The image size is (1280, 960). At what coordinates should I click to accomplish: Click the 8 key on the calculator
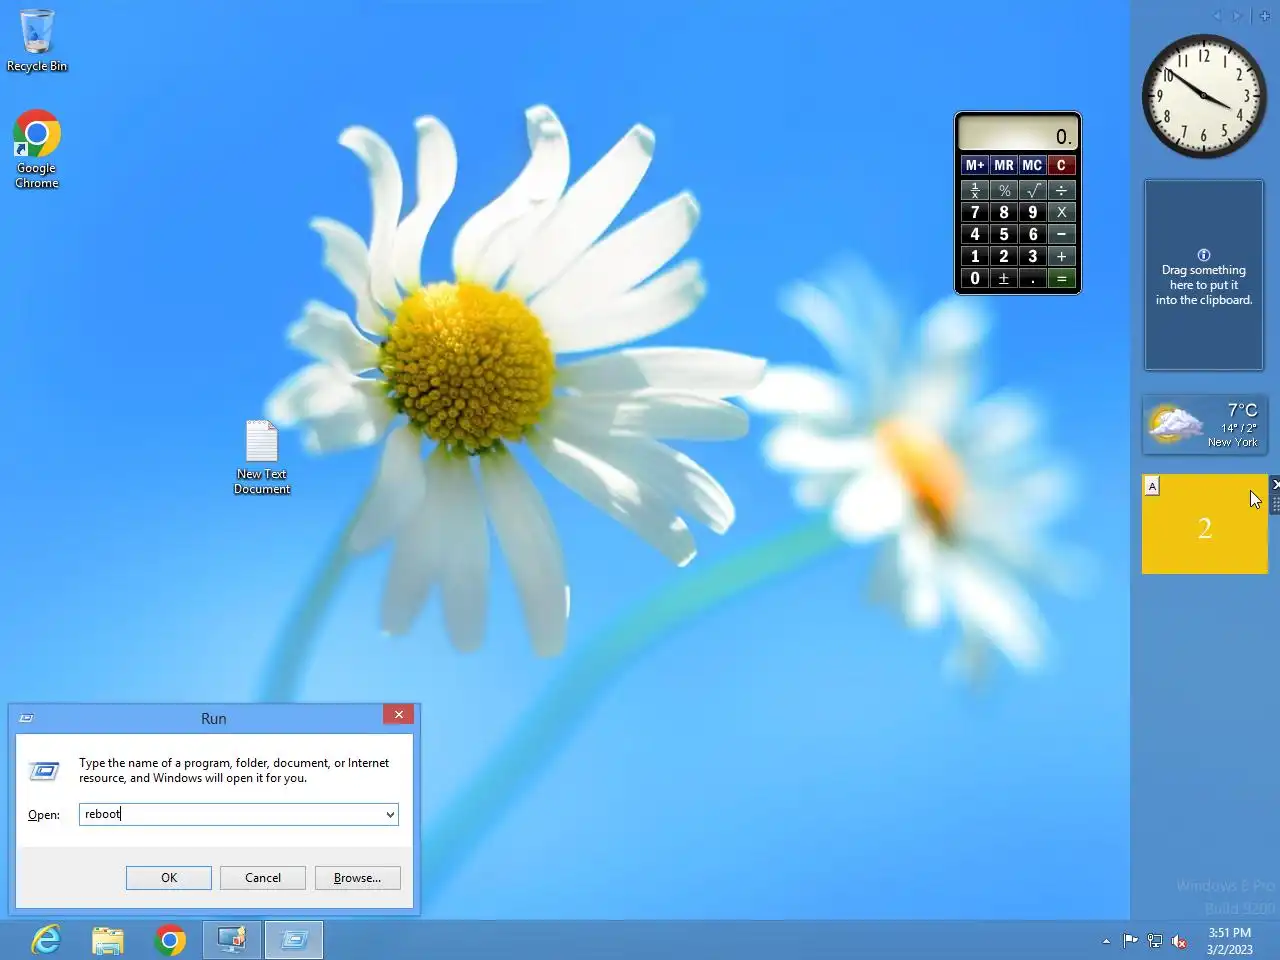coord(1004,212)
